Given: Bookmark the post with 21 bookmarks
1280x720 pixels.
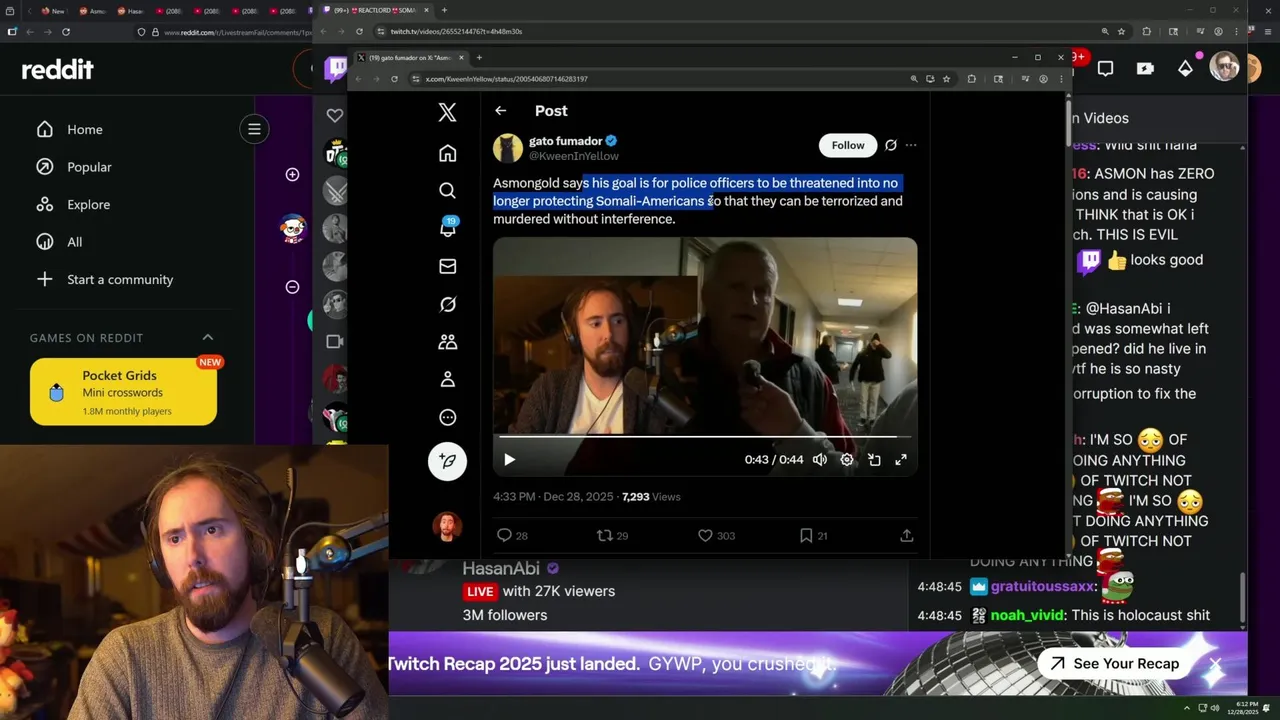Looking at the screenshot, I should (813, 536).
